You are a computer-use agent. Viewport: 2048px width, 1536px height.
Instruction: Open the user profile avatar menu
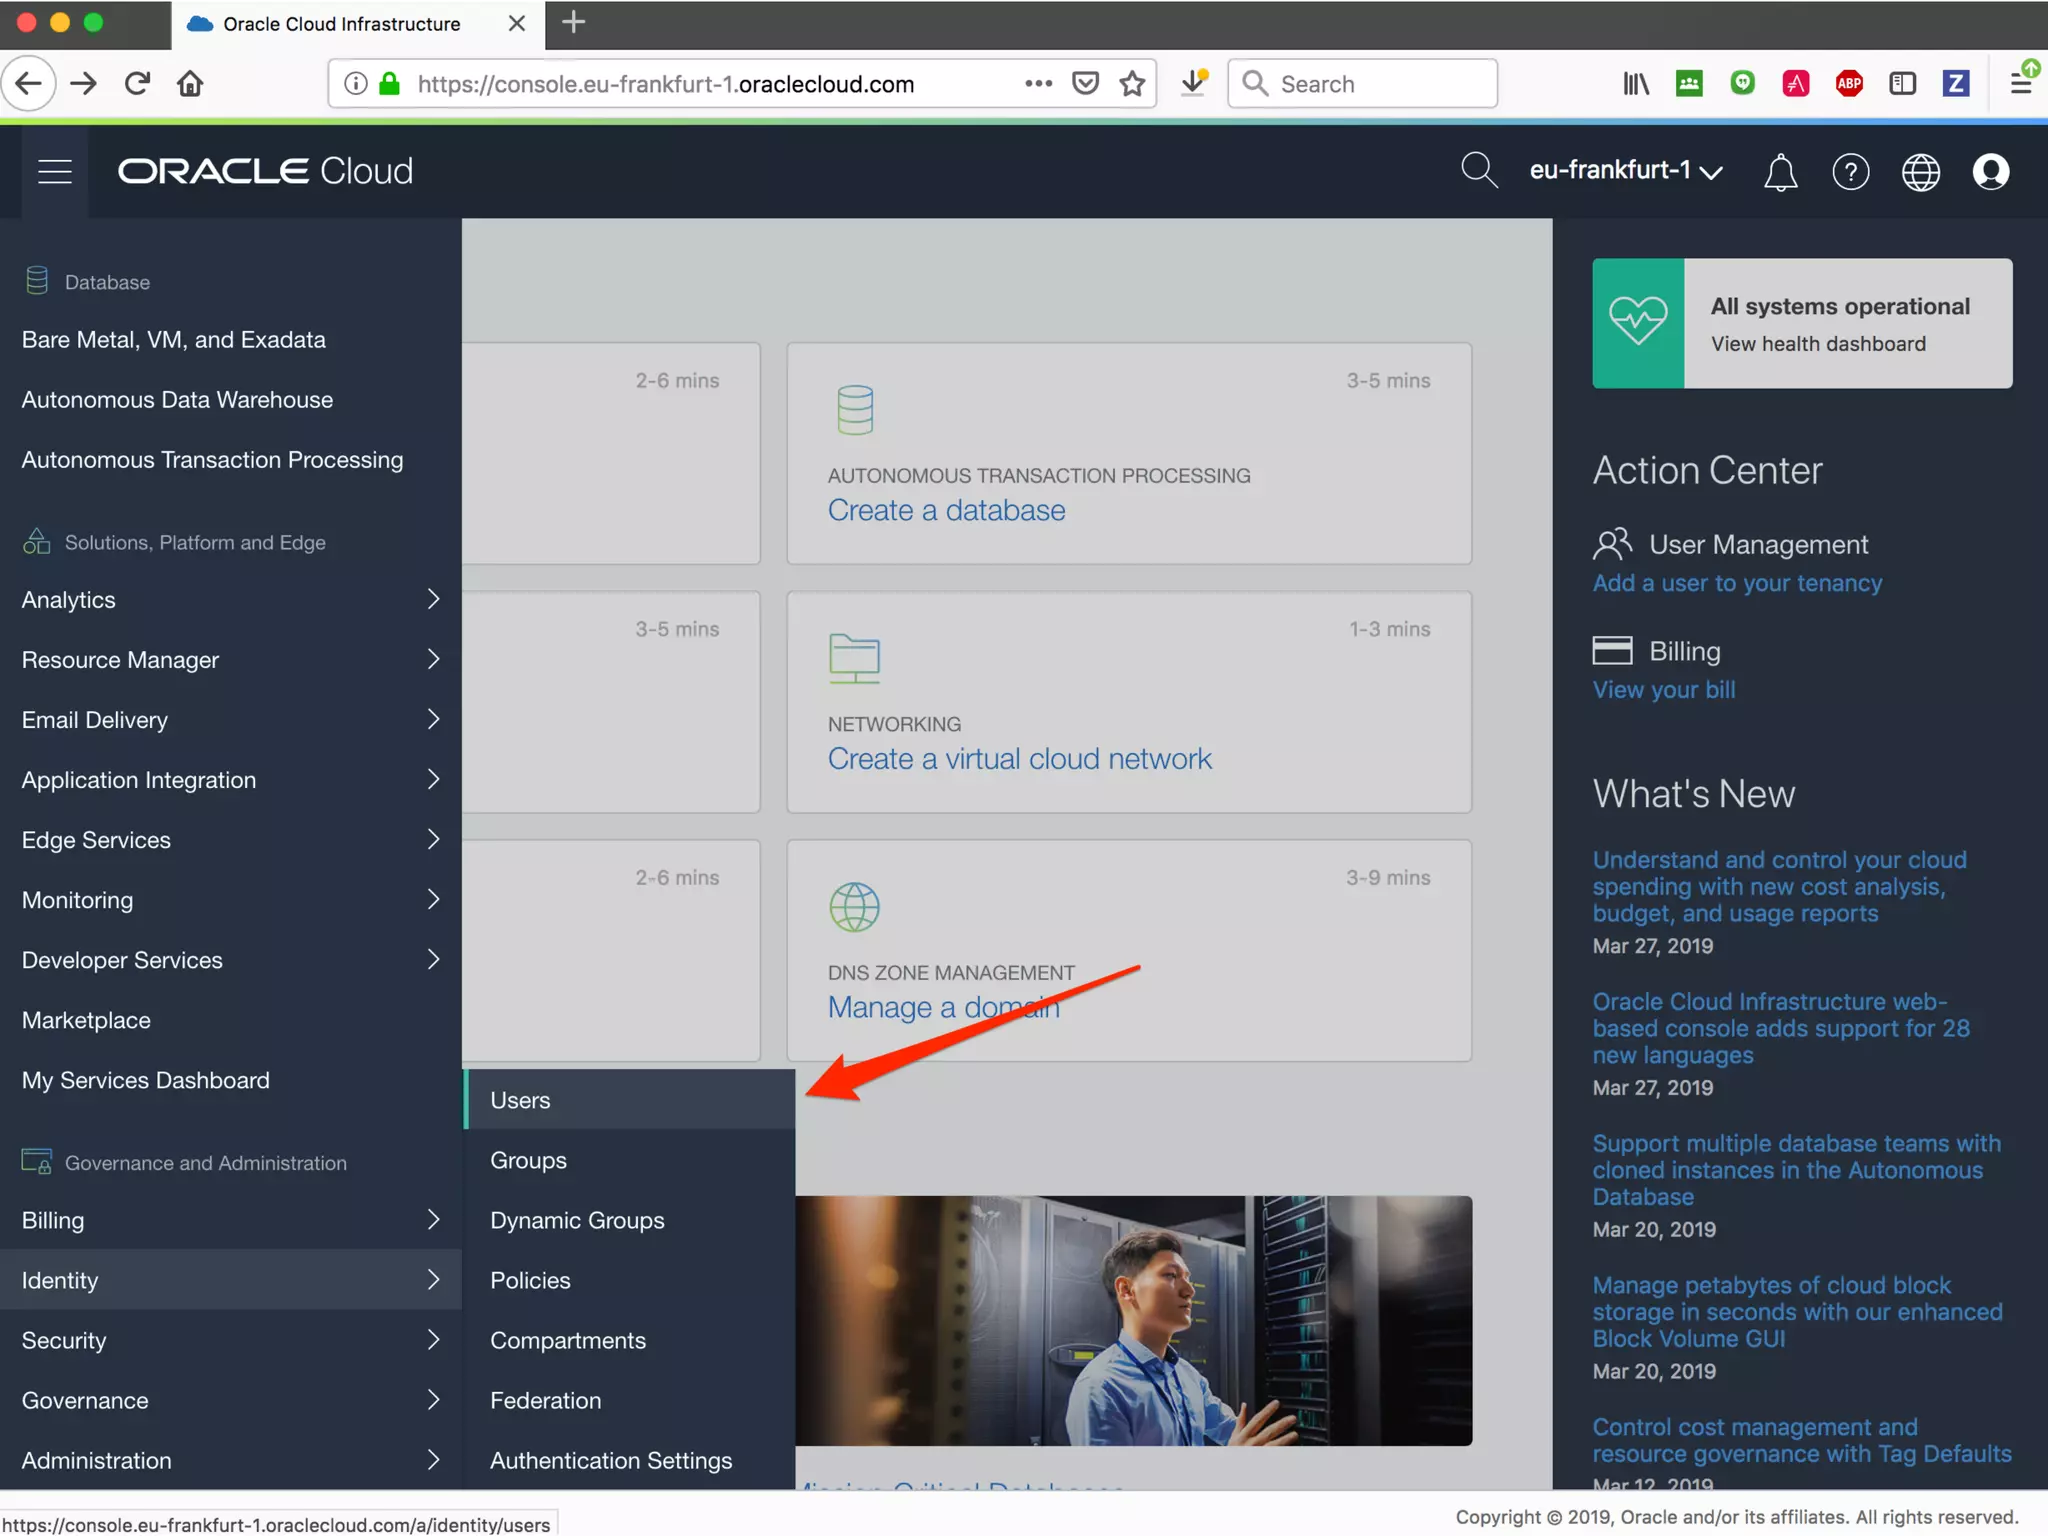click(x=1990, y=172)
